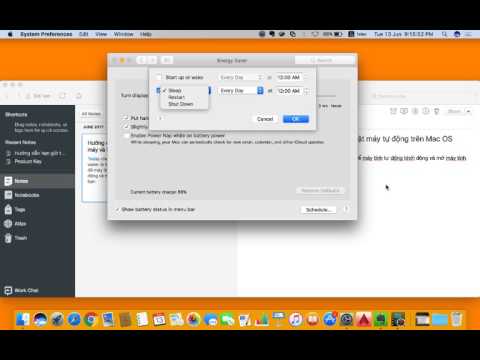Open Tags in Evernote sidebar
Screen dimensions: 480x360
click(37, 209)
